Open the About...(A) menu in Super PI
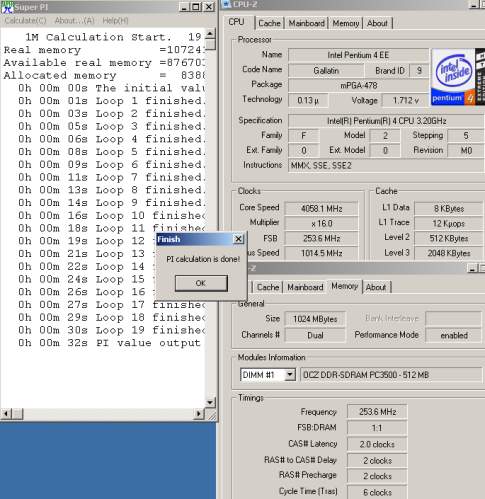 point(74,21)
